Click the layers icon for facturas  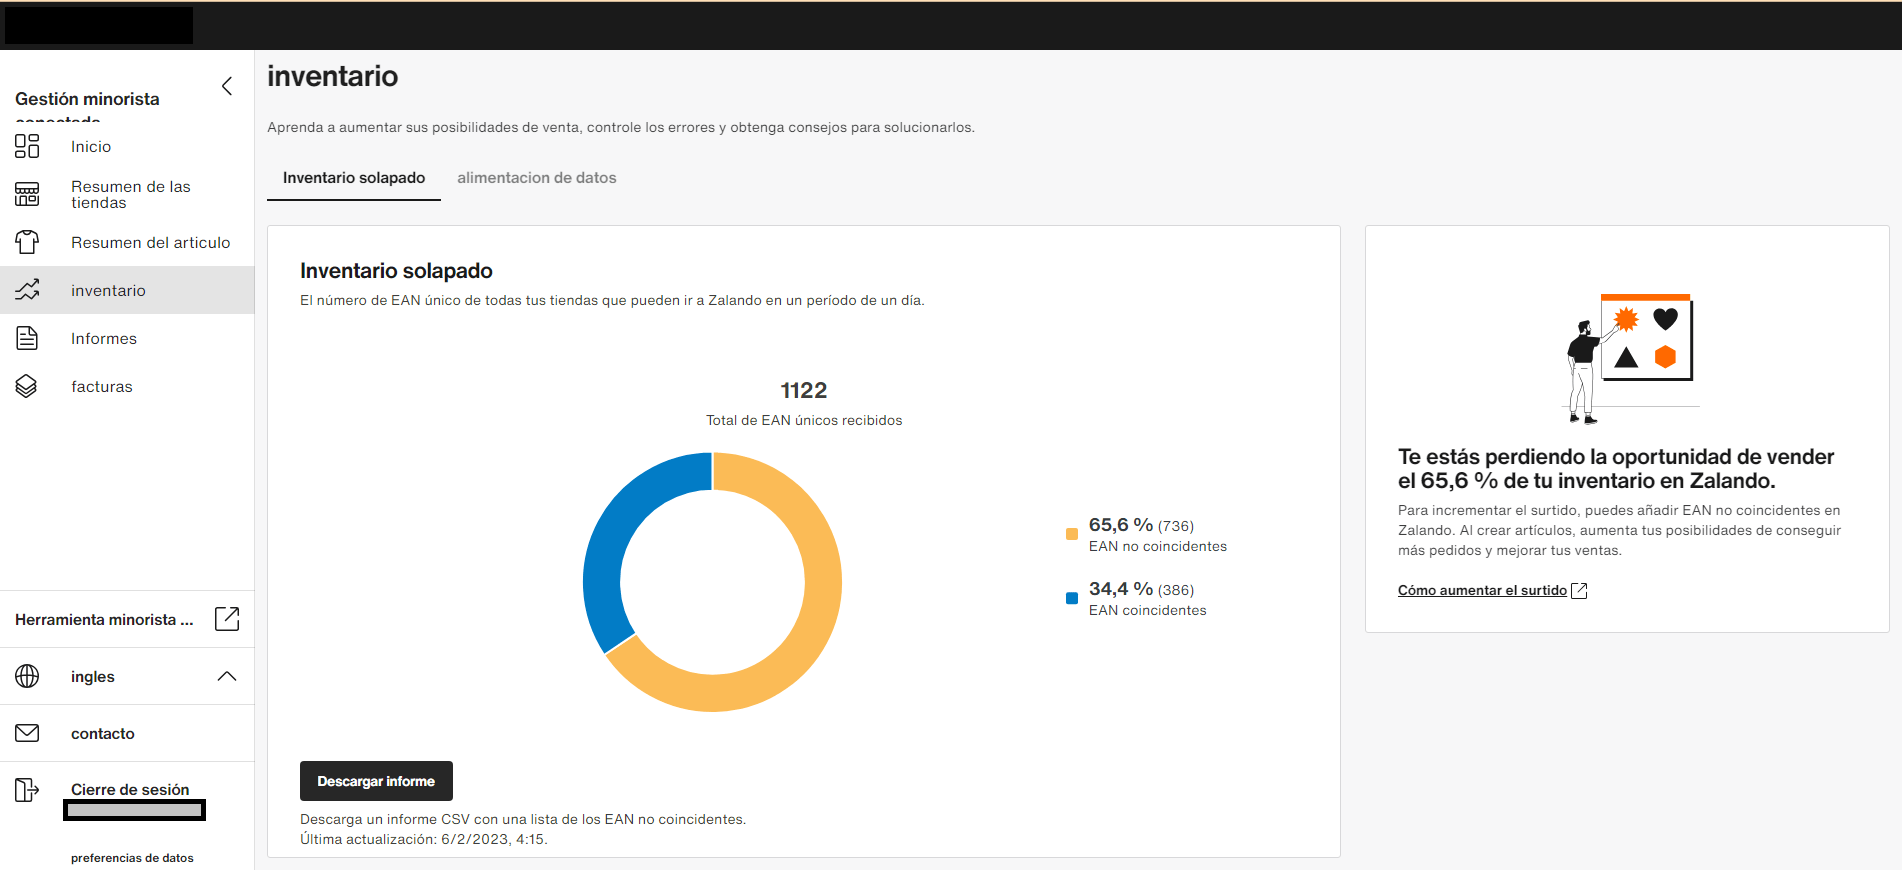click(x=27, y=386)
